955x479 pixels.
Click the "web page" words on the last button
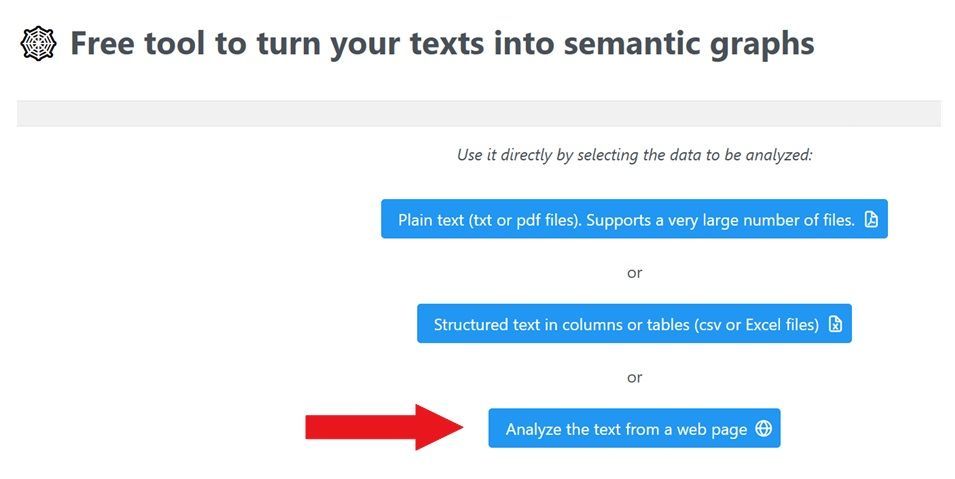tap(711, 430)
